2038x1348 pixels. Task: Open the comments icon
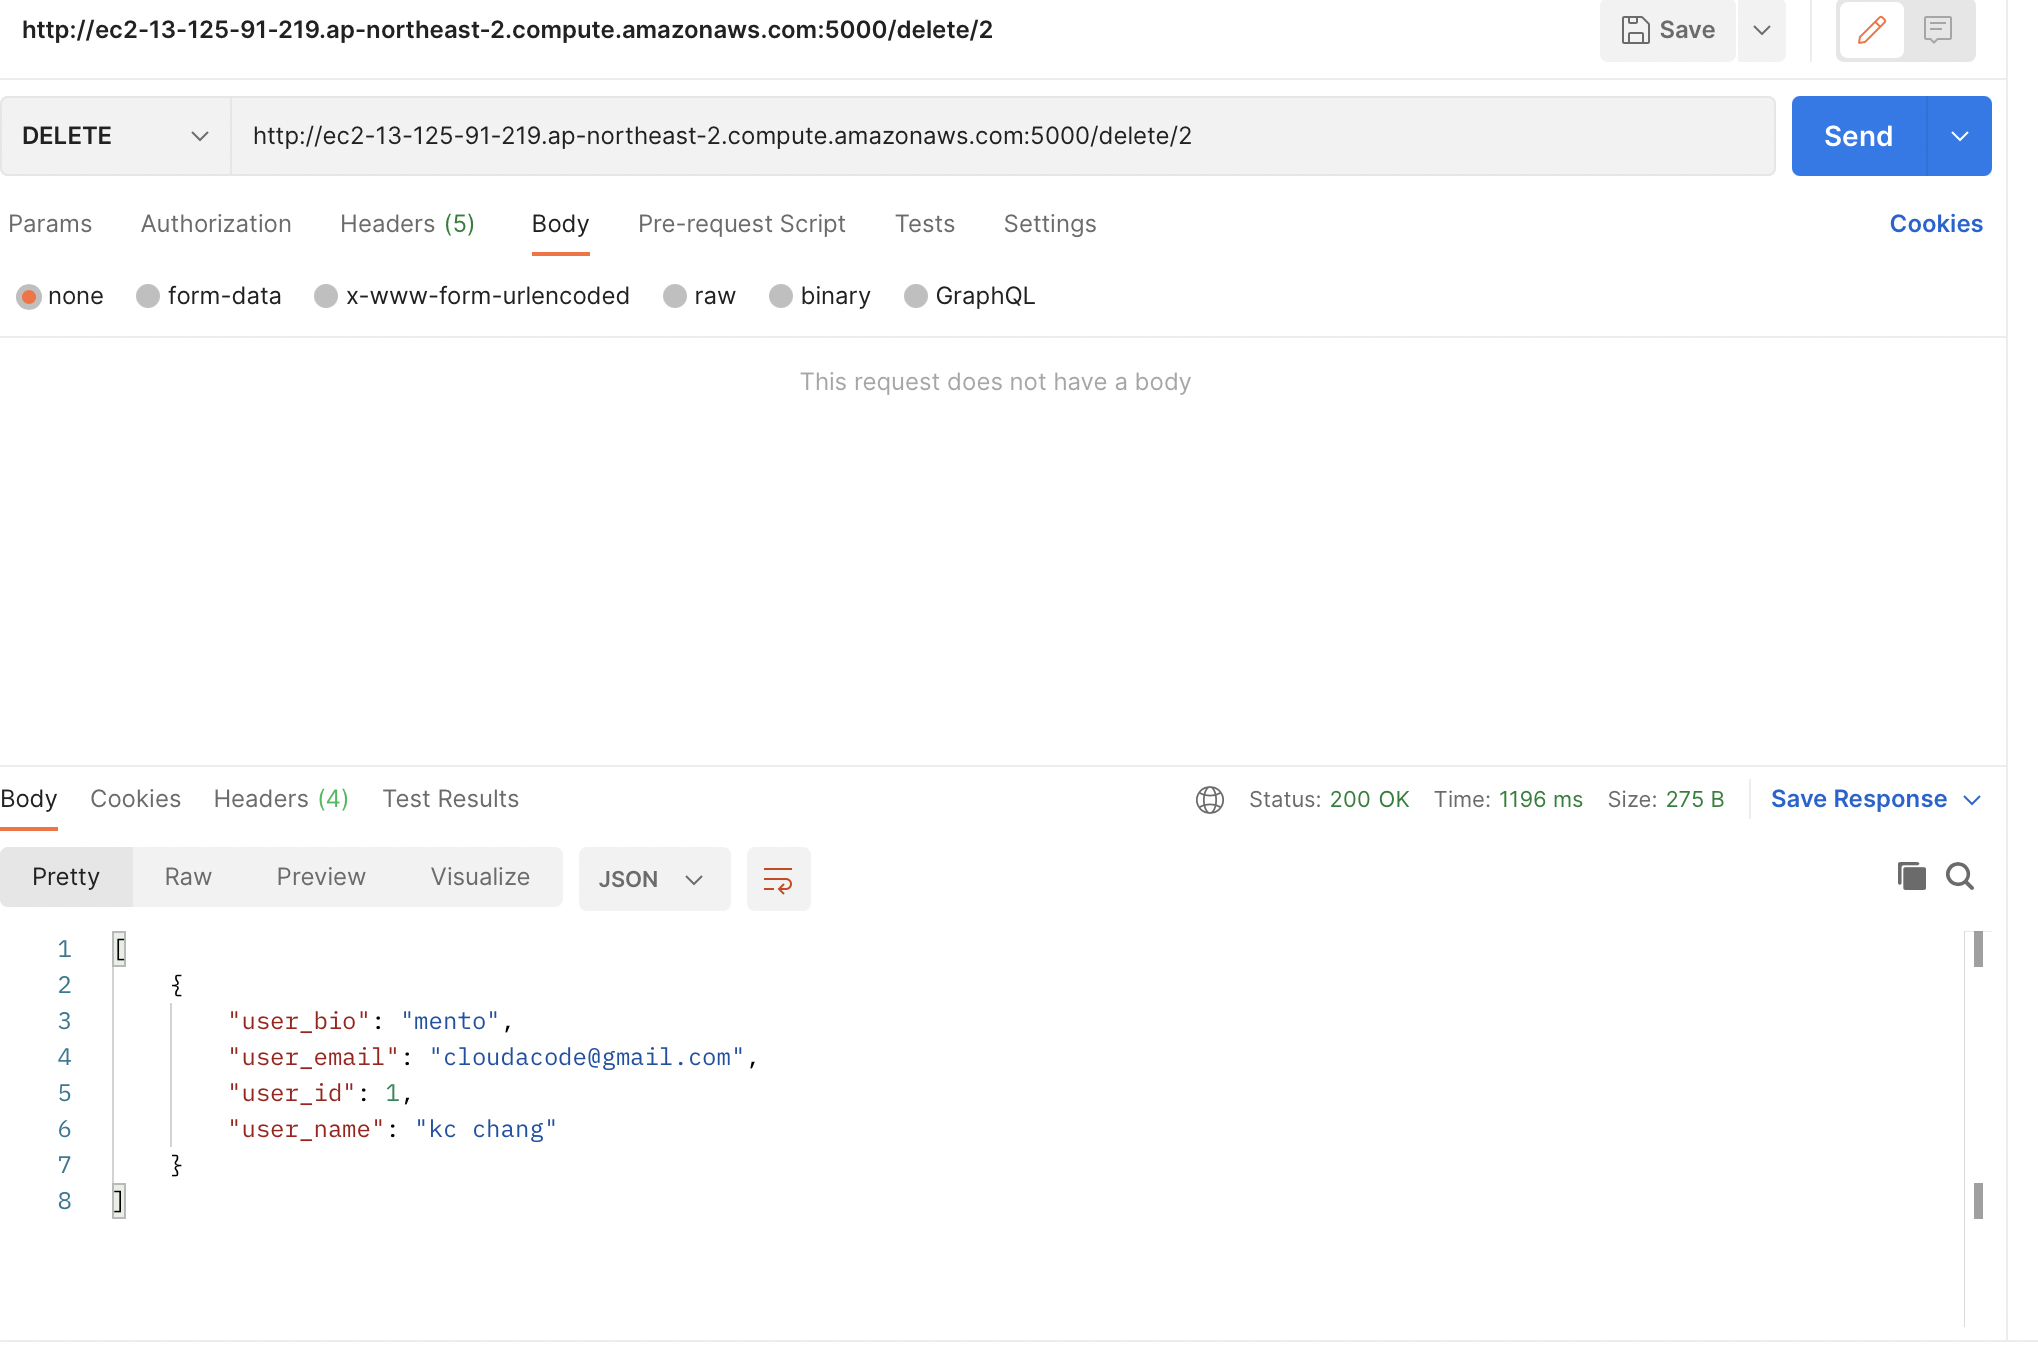click(x=1937, y=30)
